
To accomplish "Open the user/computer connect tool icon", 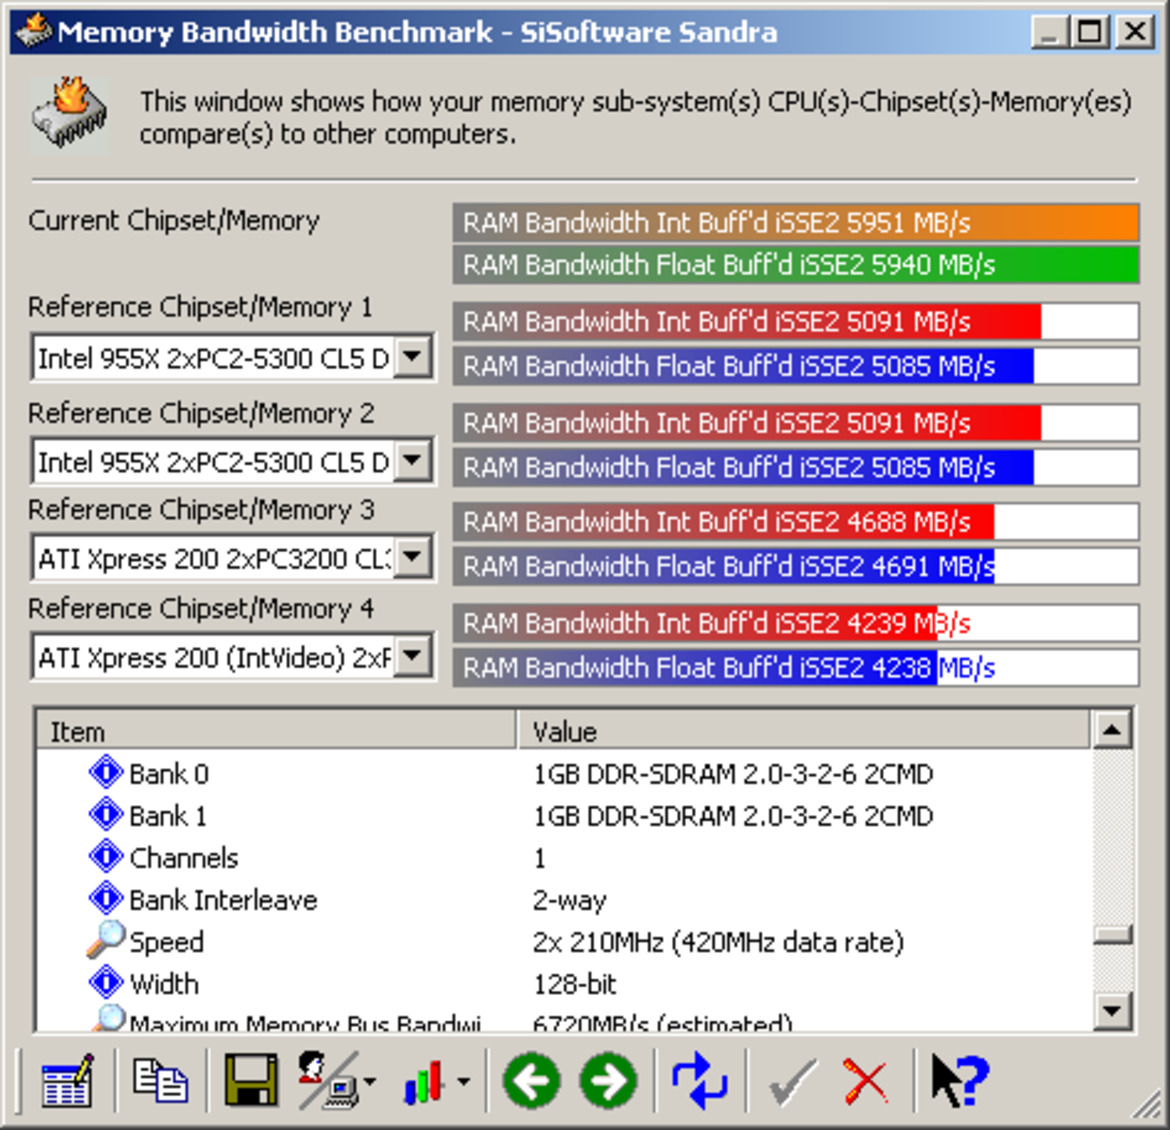I will coord(327,1080).
